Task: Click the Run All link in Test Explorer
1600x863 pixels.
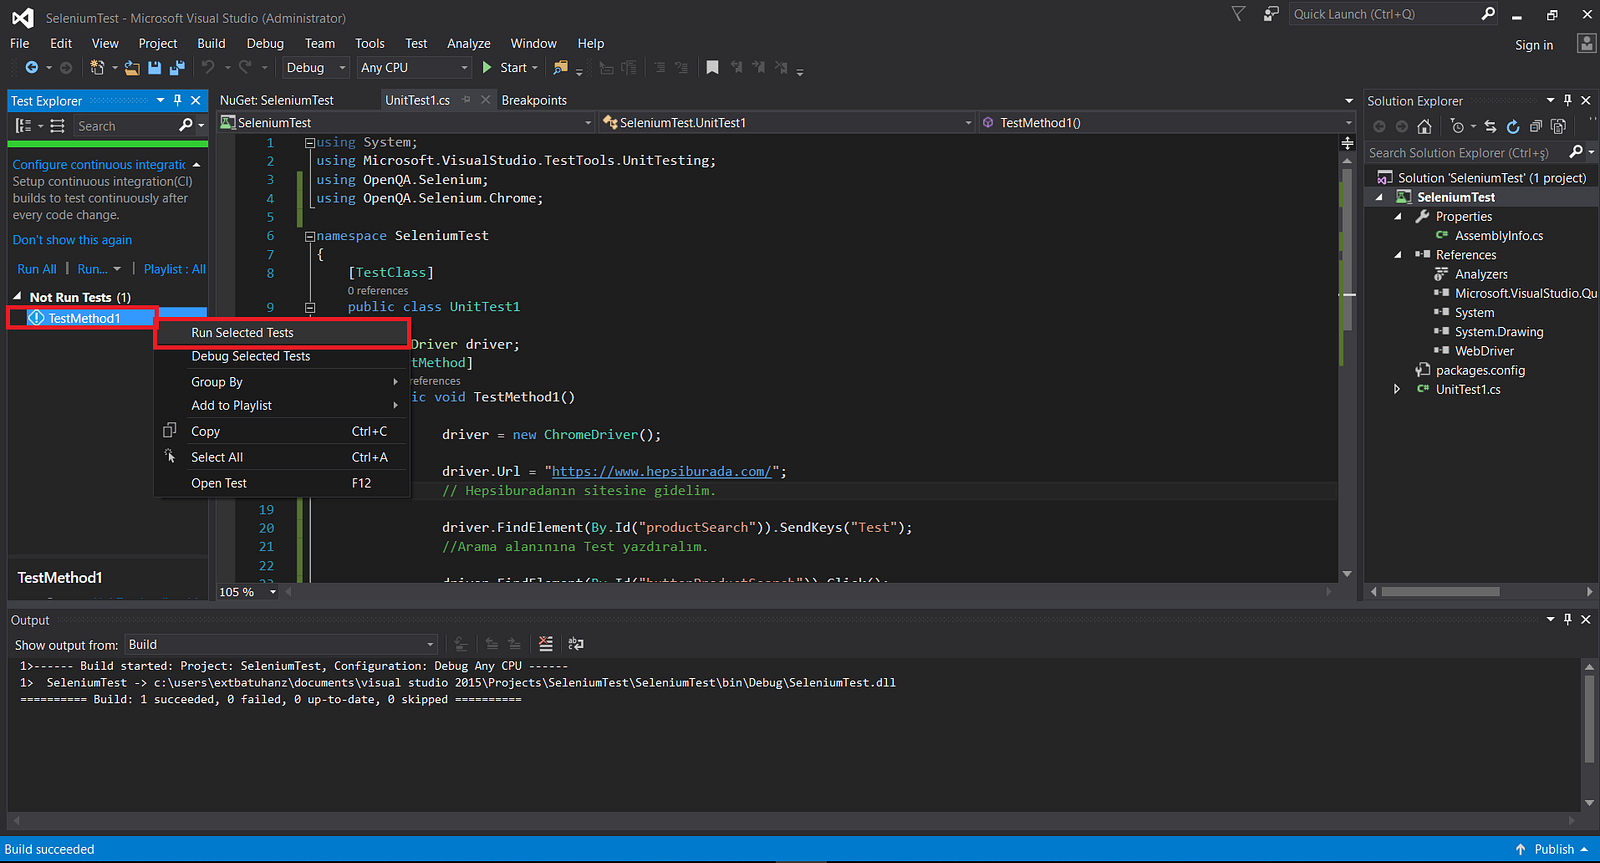Action: click(37, 269)
